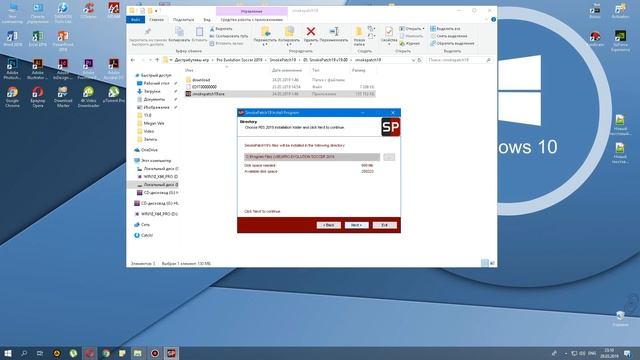The width and height of the screenshot is (640, 360).
Task: Click the Explorer back navigation arrow
Action: 133,60
